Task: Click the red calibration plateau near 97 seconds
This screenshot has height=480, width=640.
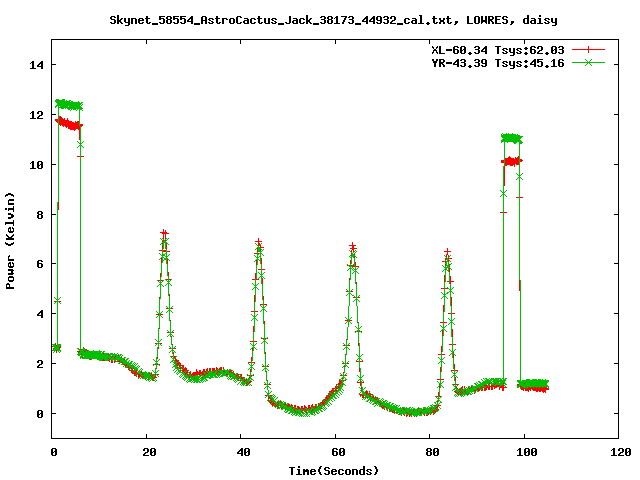Action: (512, 162)
